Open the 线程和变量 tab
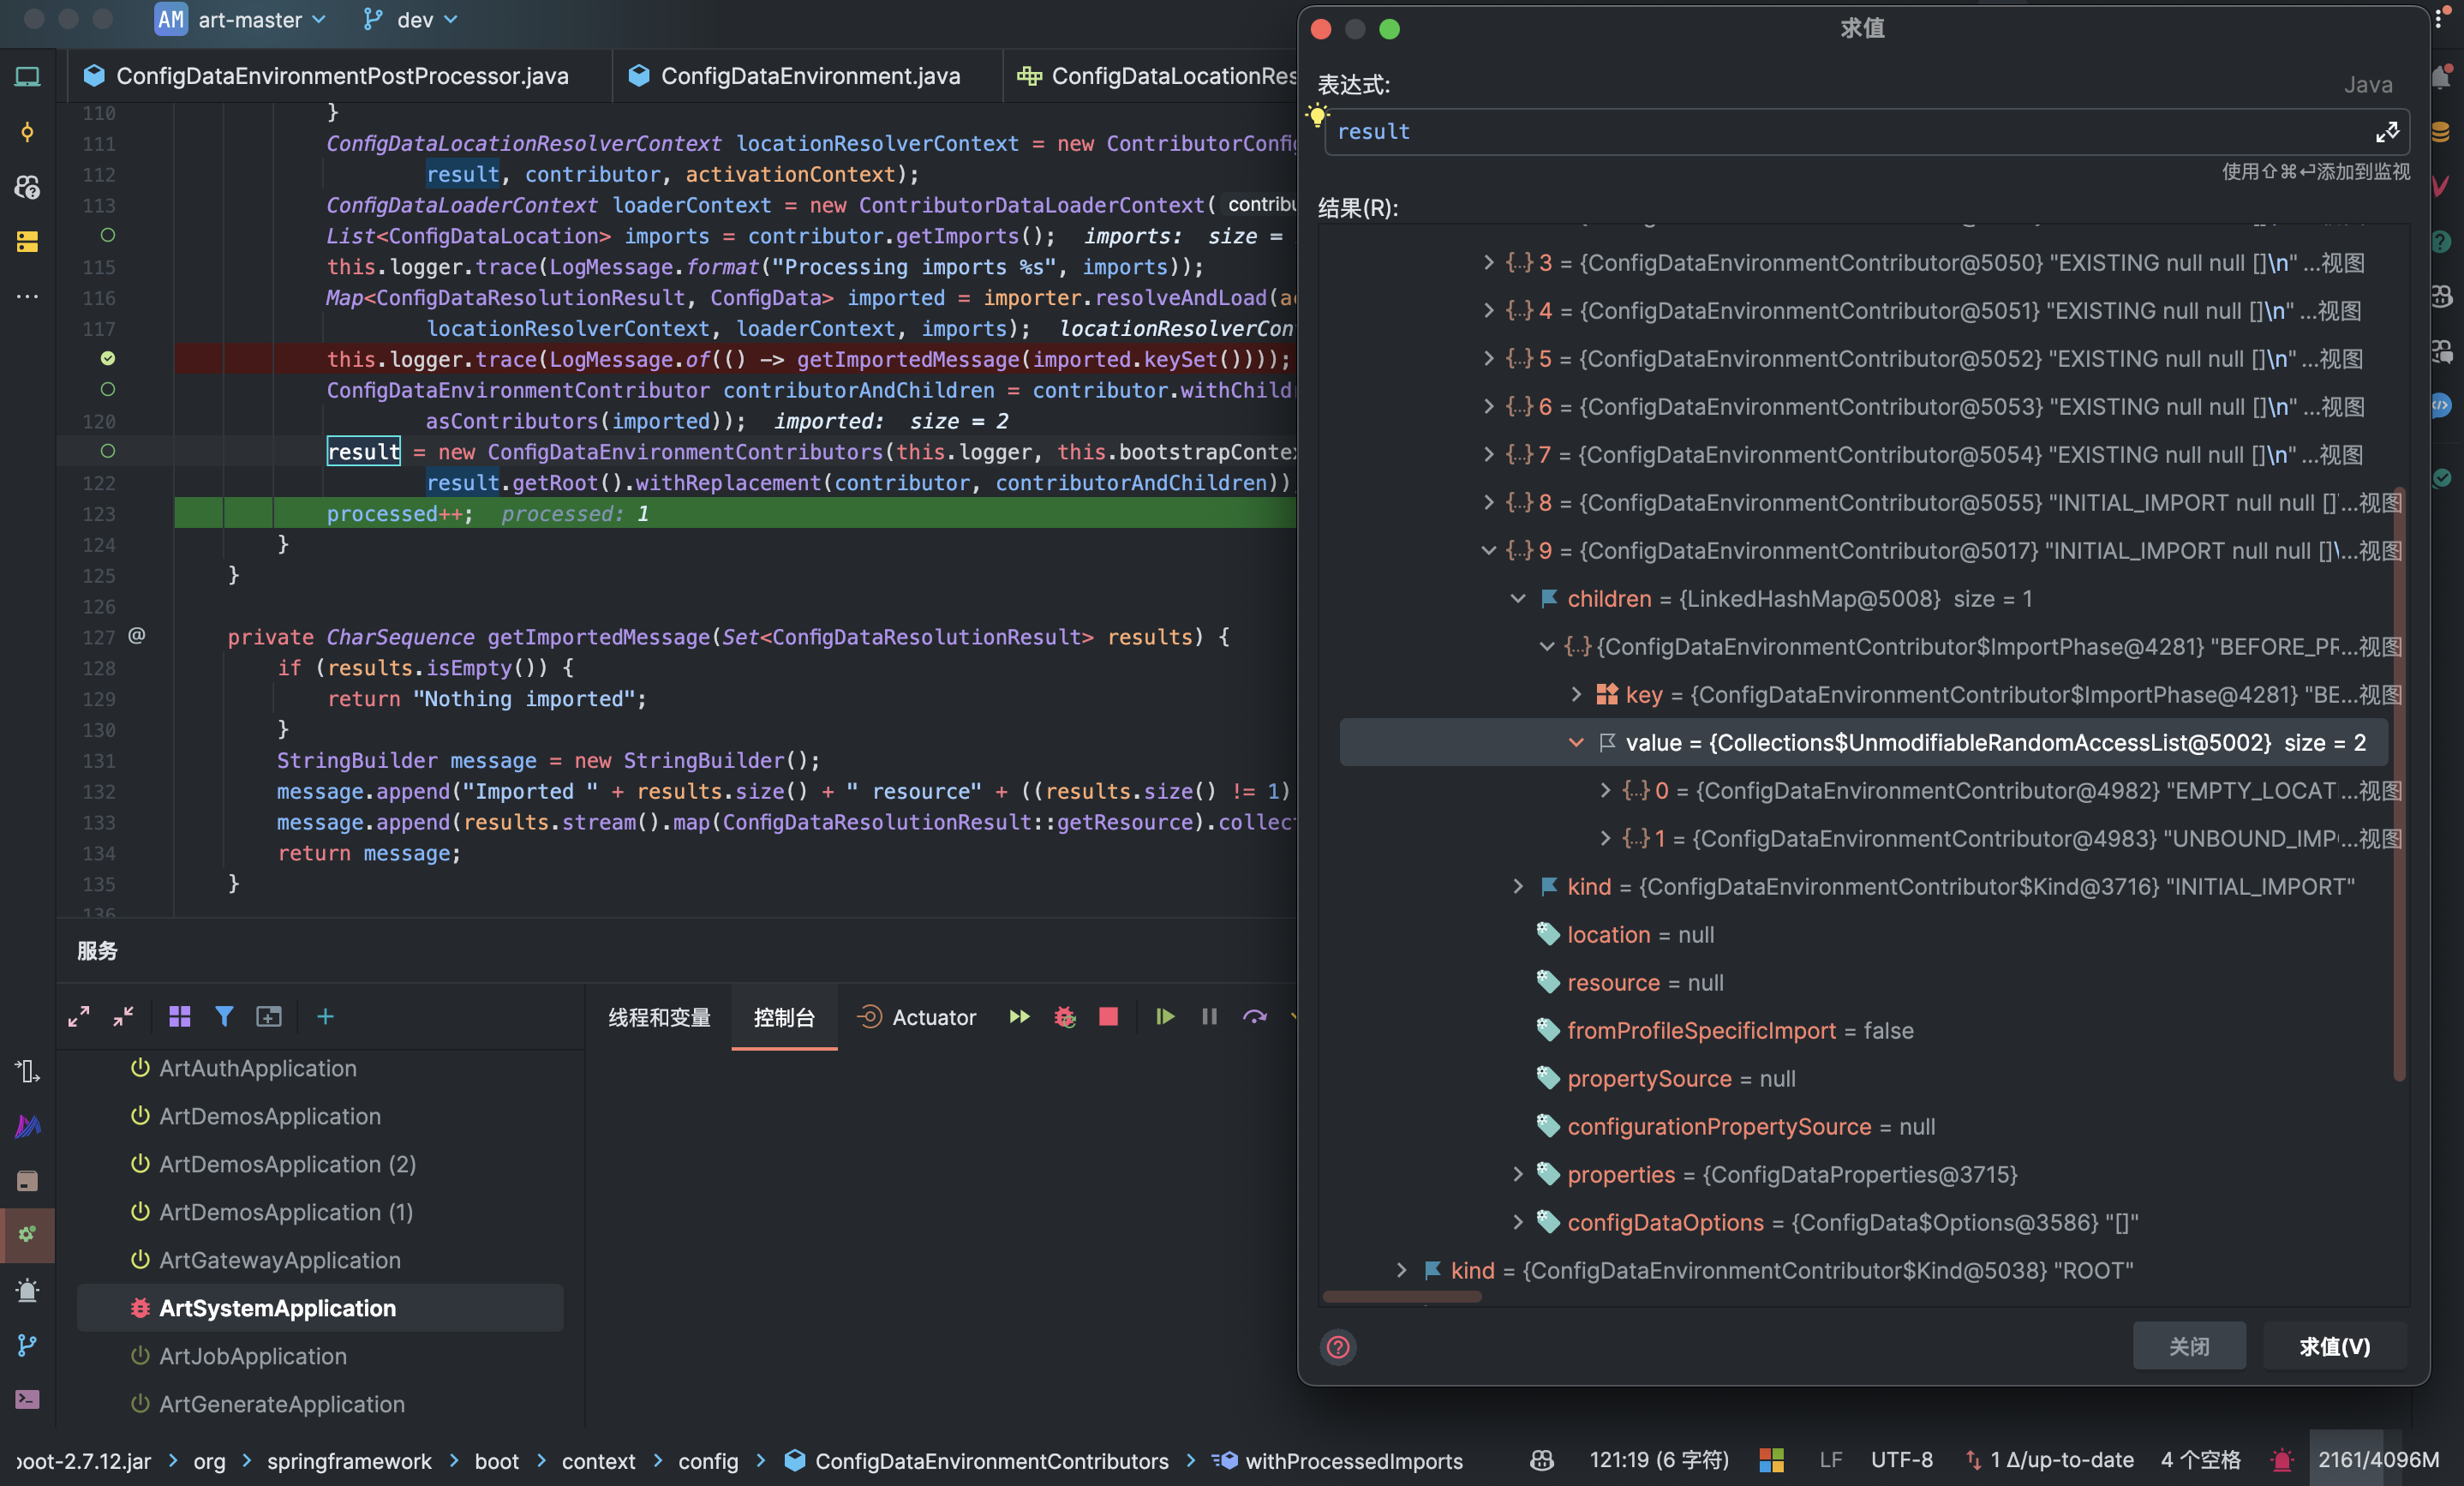 click(x=659, y=1017)
